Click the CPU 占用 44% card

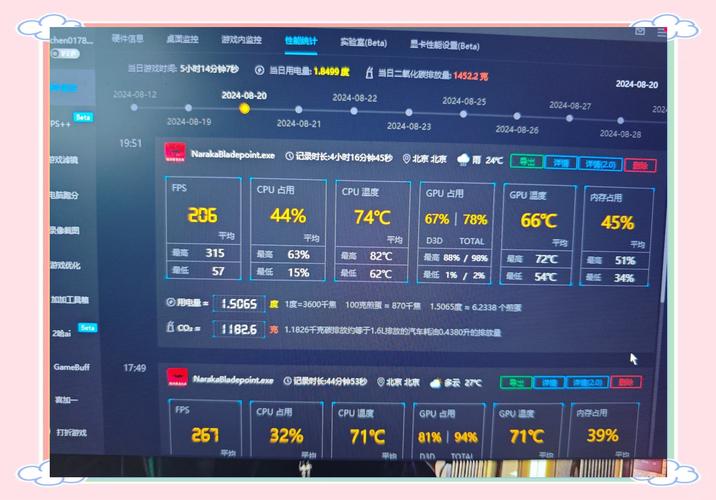pos(288,229)
